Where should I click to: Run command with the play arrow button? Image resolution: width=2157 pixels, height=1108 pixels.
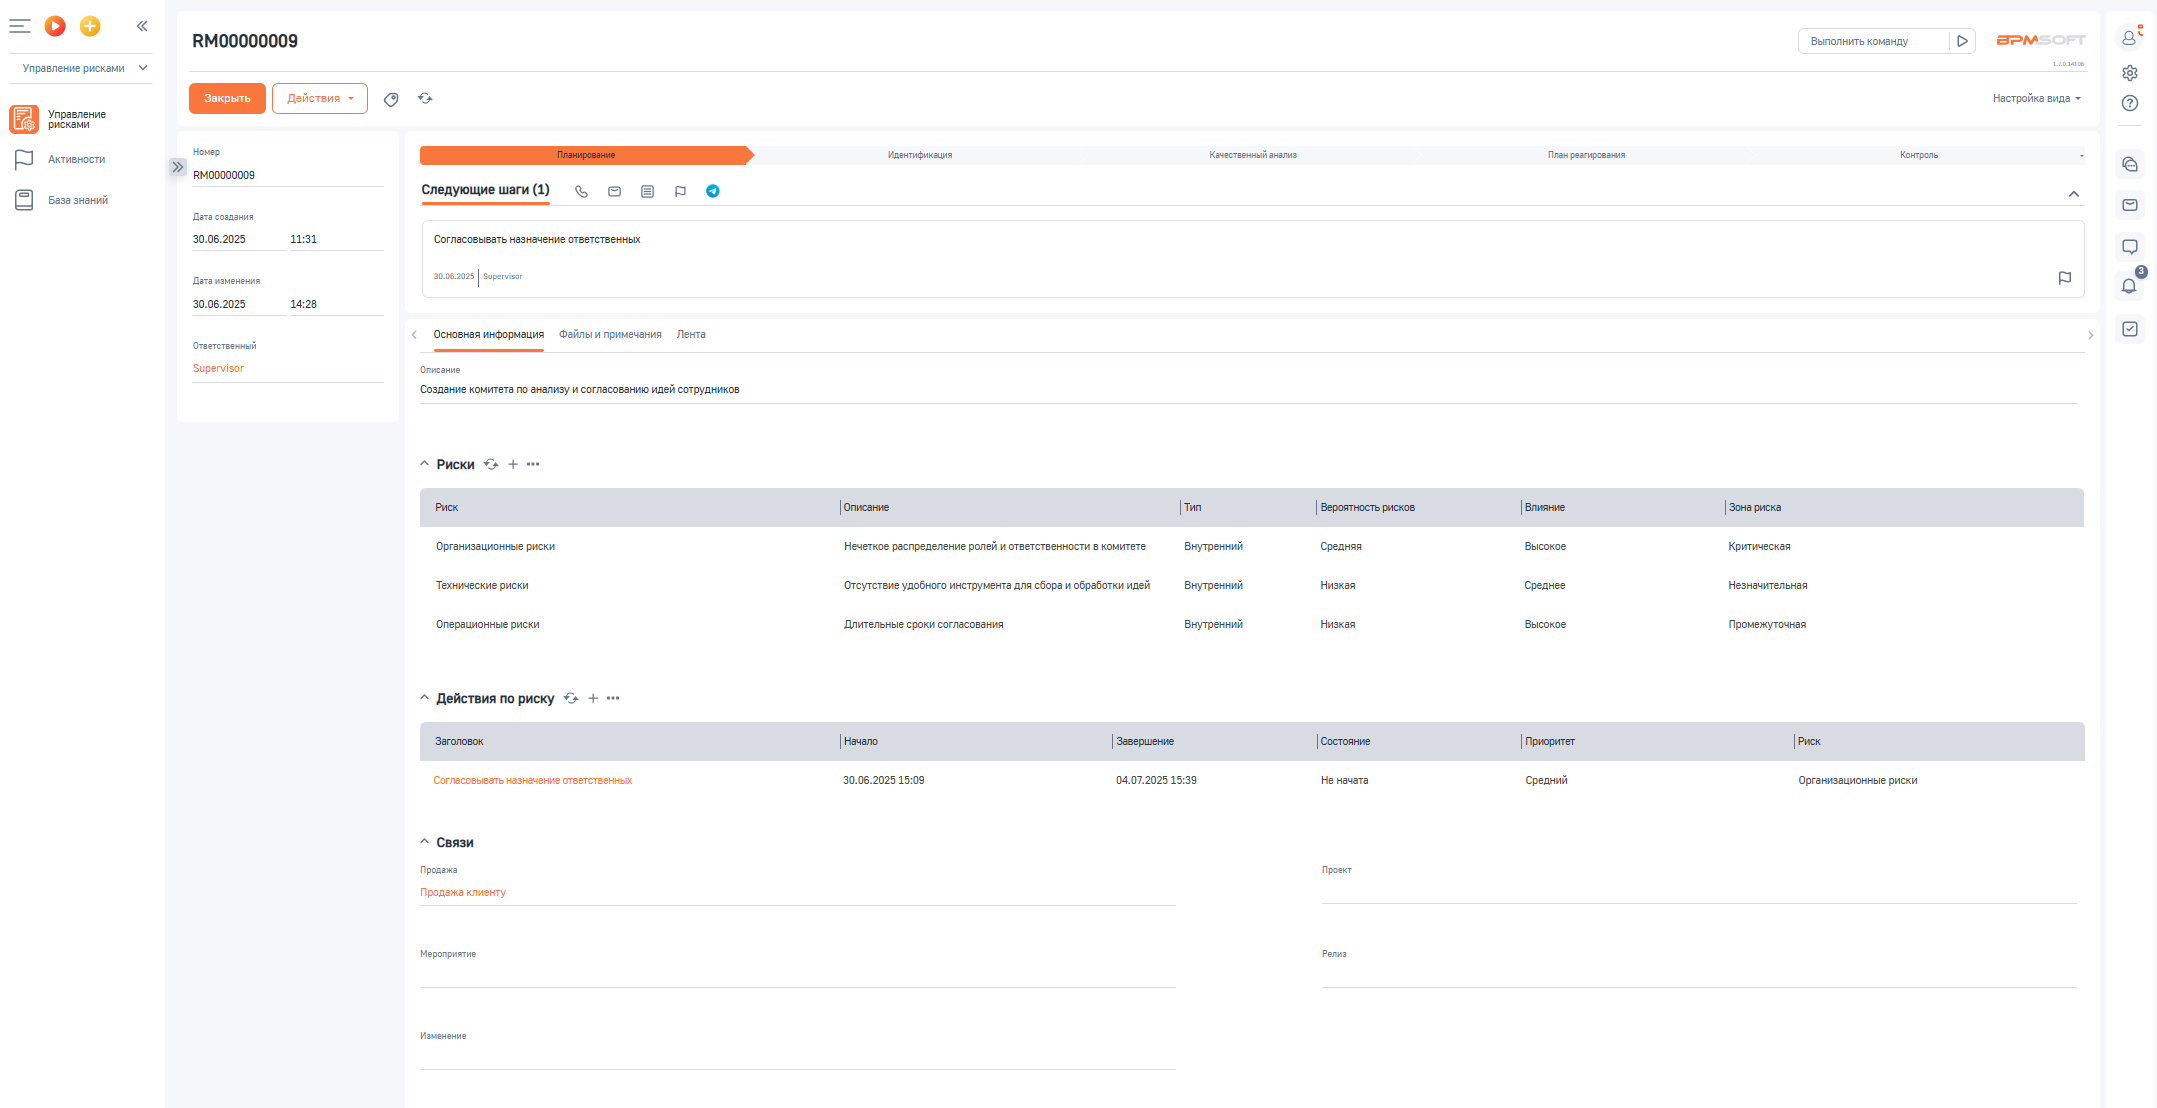coord(1963,41)
